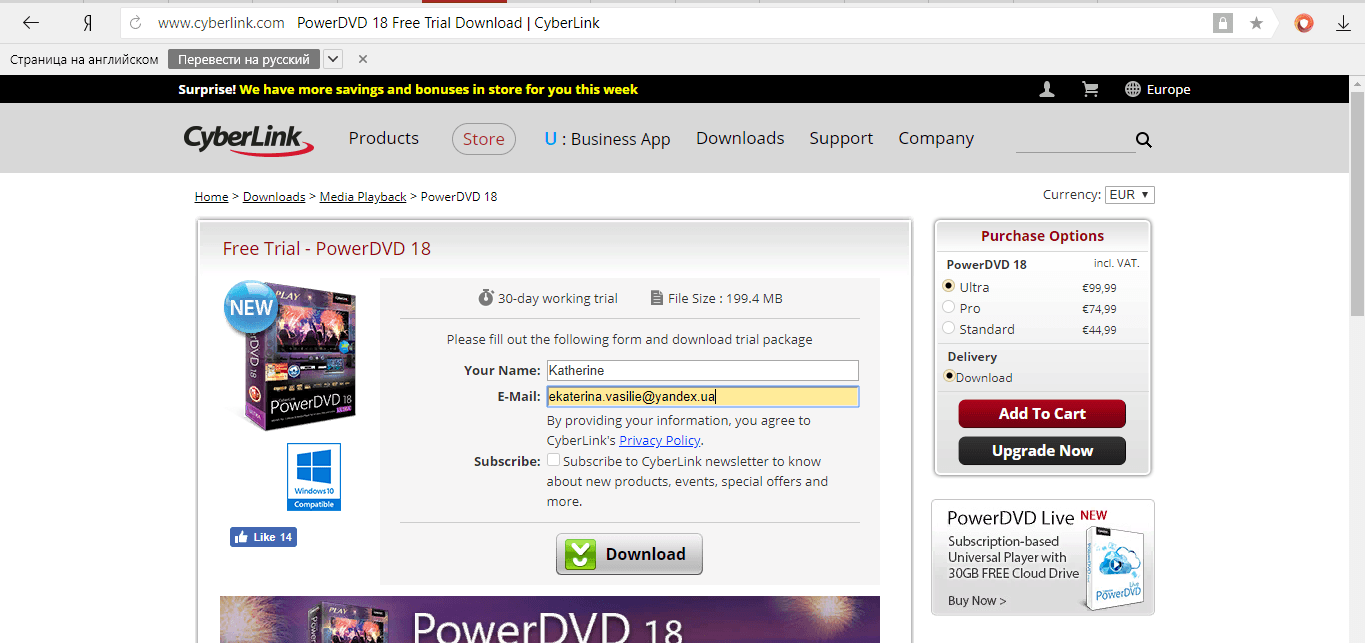This screenshot has height=643, width=1365.
Task: Translate page with Перевести на русский
Action: tap(244, 59)
